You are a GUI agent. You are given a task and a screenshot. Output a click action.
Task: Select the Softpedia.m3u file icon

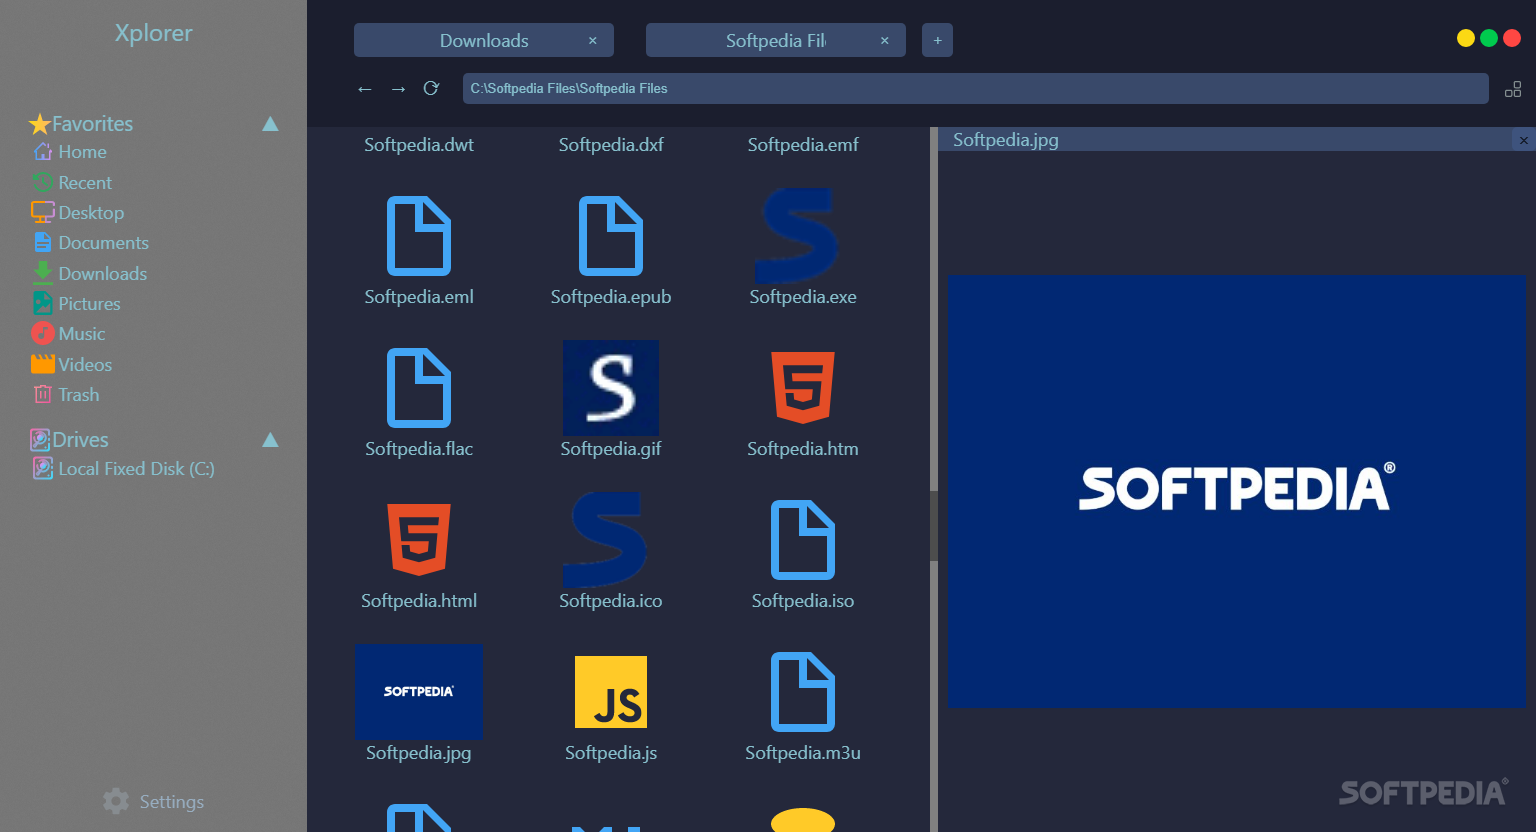pyautogui.click(x=803, y=692)
